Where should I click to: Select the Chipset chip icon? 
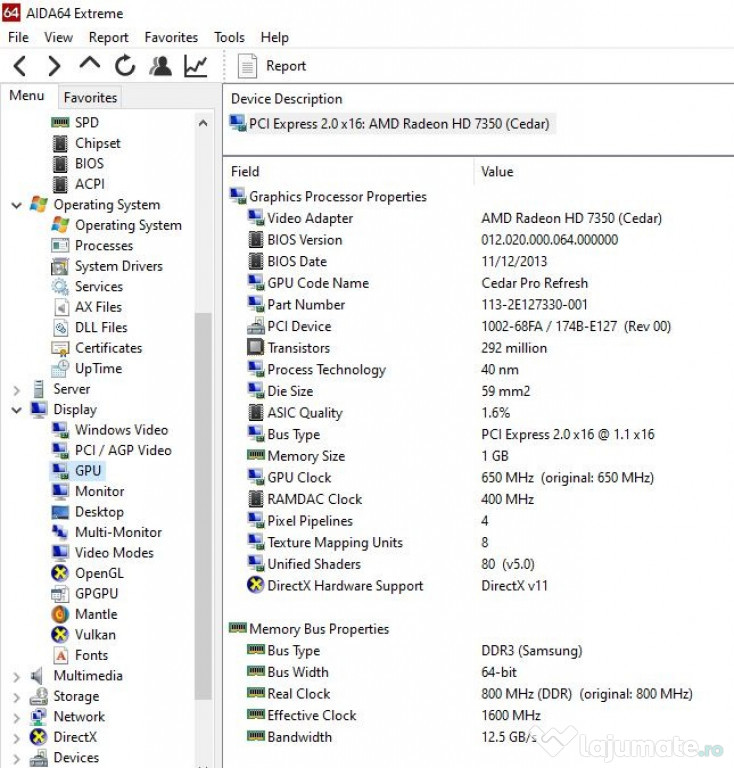[x=60, y=143]
